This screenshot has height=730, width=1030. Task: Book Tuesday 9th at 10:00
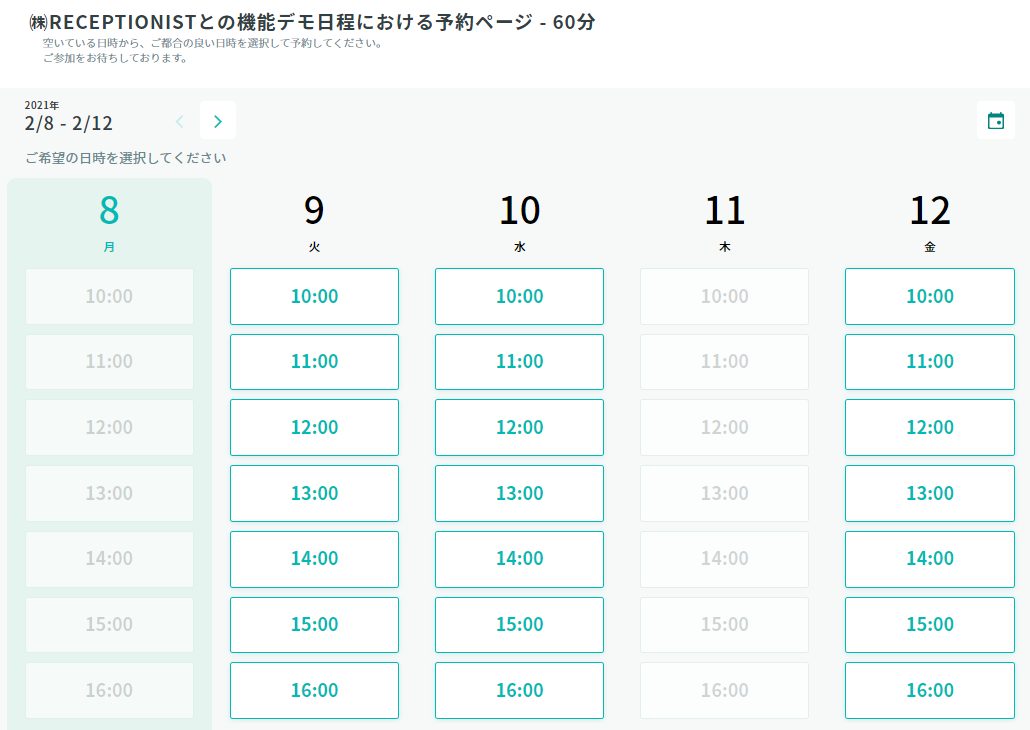click(x=314, y=296)
